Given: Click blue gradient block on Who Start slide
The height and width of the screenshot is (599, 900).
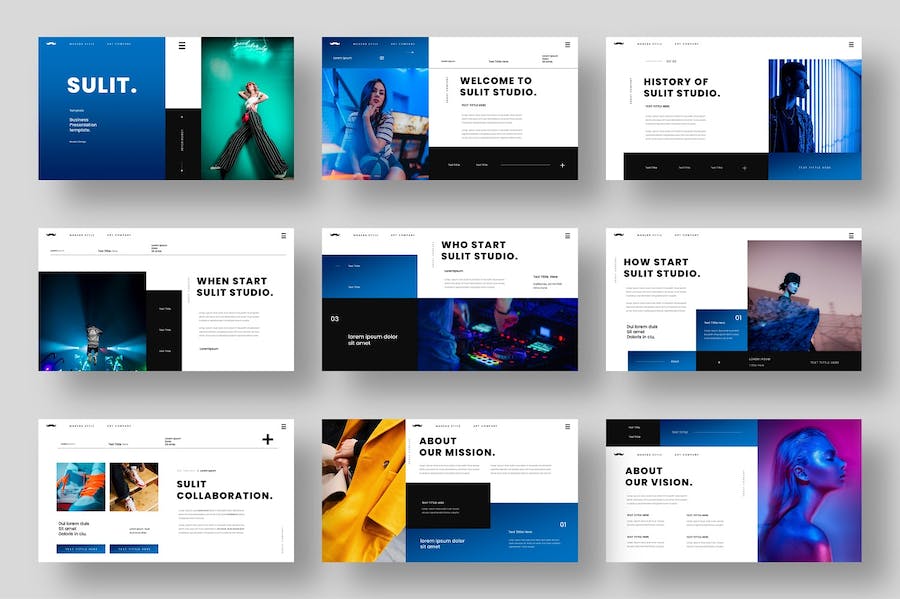Looking at the screenshot, I should pyautogui.click(x=369, y=275).
